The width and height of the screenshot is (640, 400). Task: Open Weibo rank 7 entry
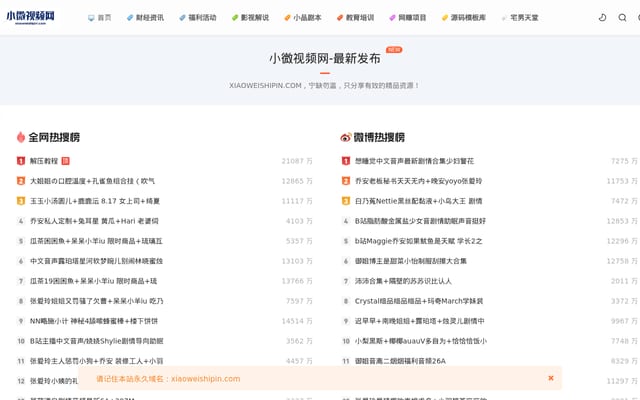pos(403,281)
